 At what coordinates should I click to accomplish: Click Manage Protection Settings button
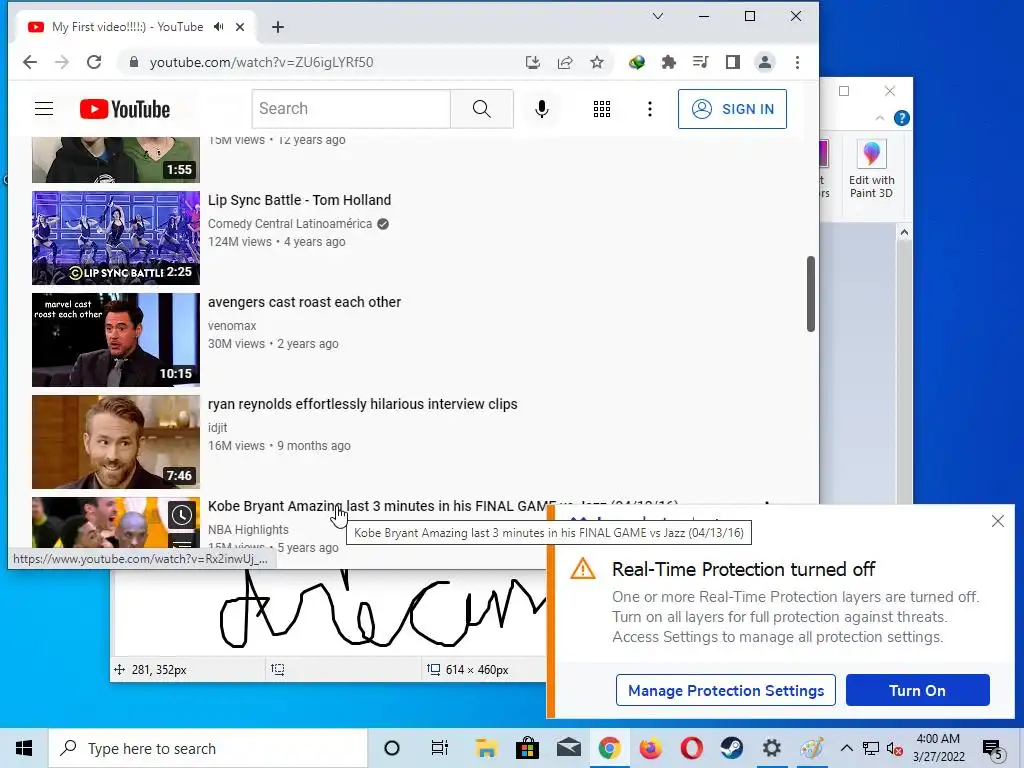[726, 690]
